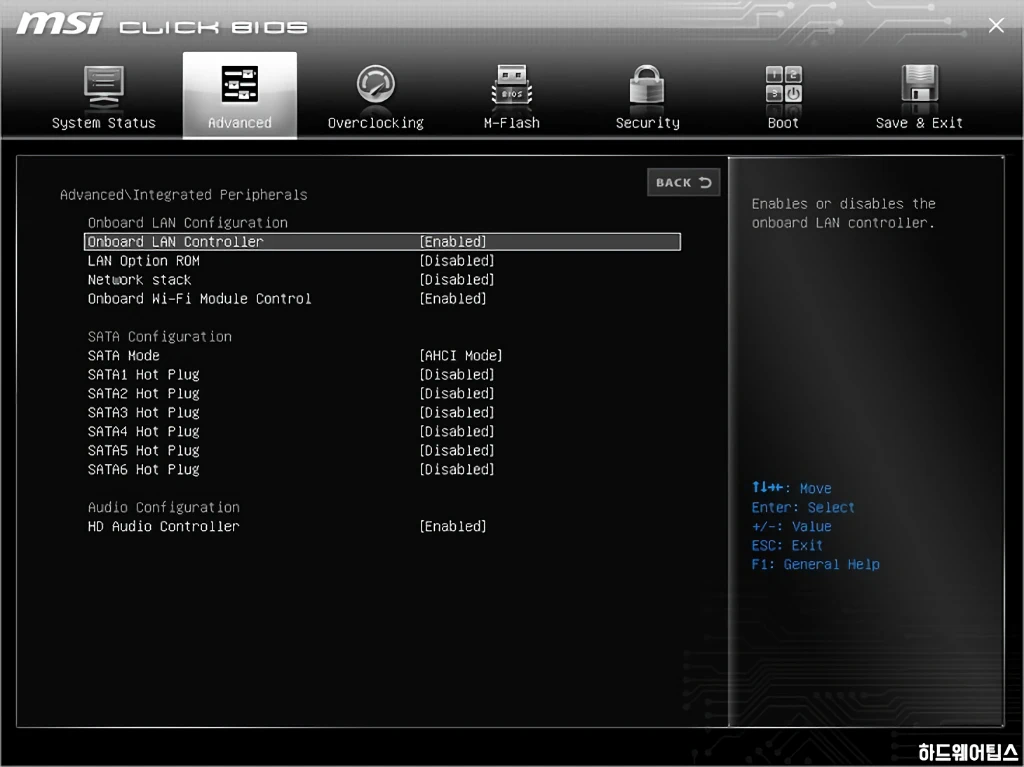The image size is (1024, 767).
Task: Switch to the System Status tab label
Action: [104, 123]
